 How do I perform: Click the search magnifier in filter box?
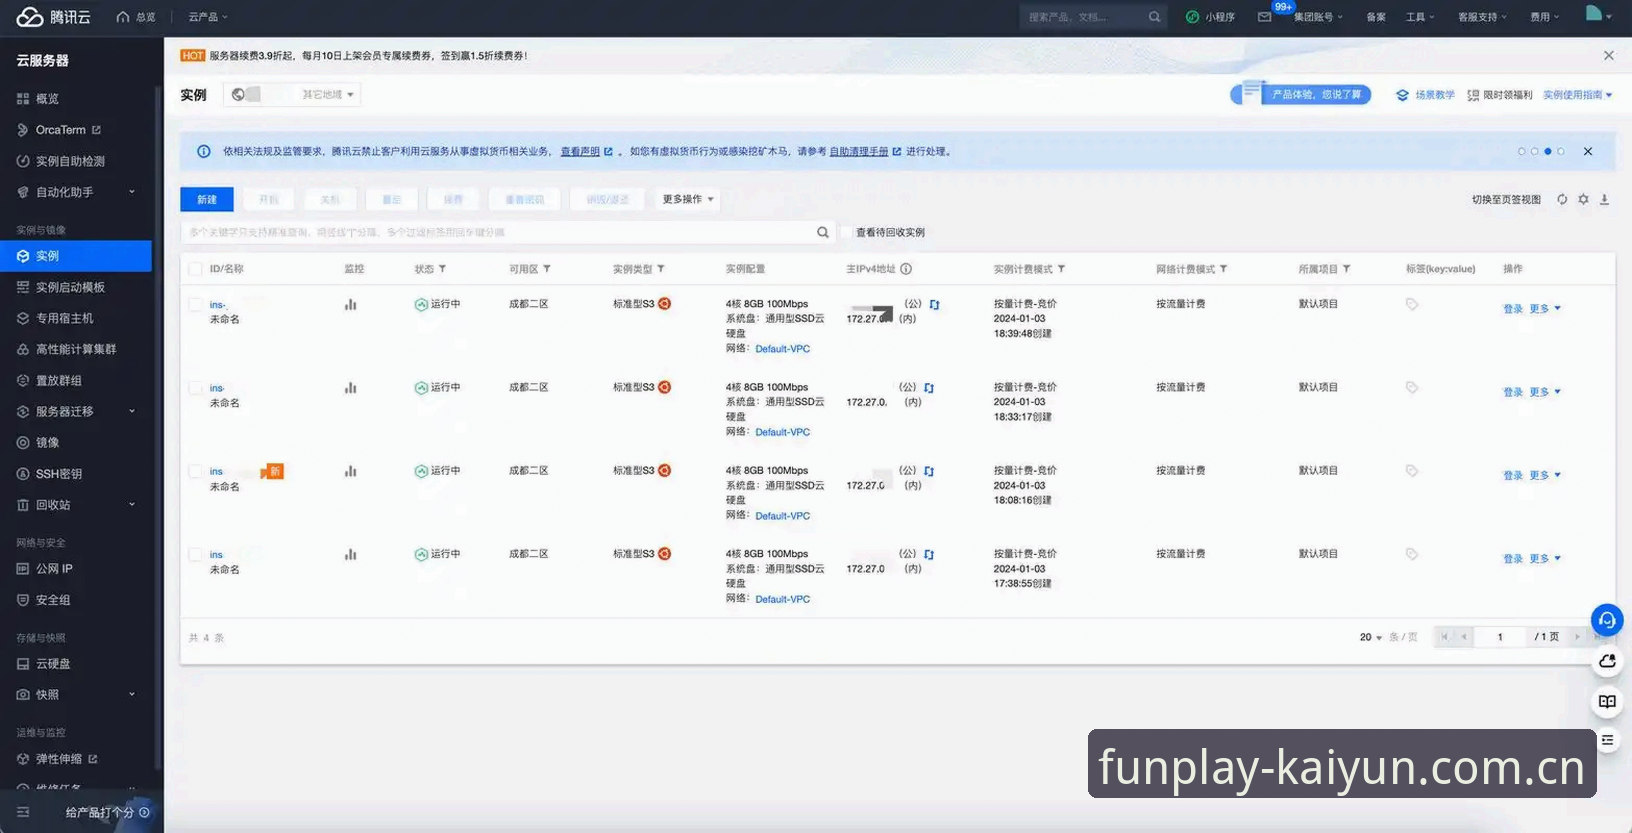[x=823, y=232]
